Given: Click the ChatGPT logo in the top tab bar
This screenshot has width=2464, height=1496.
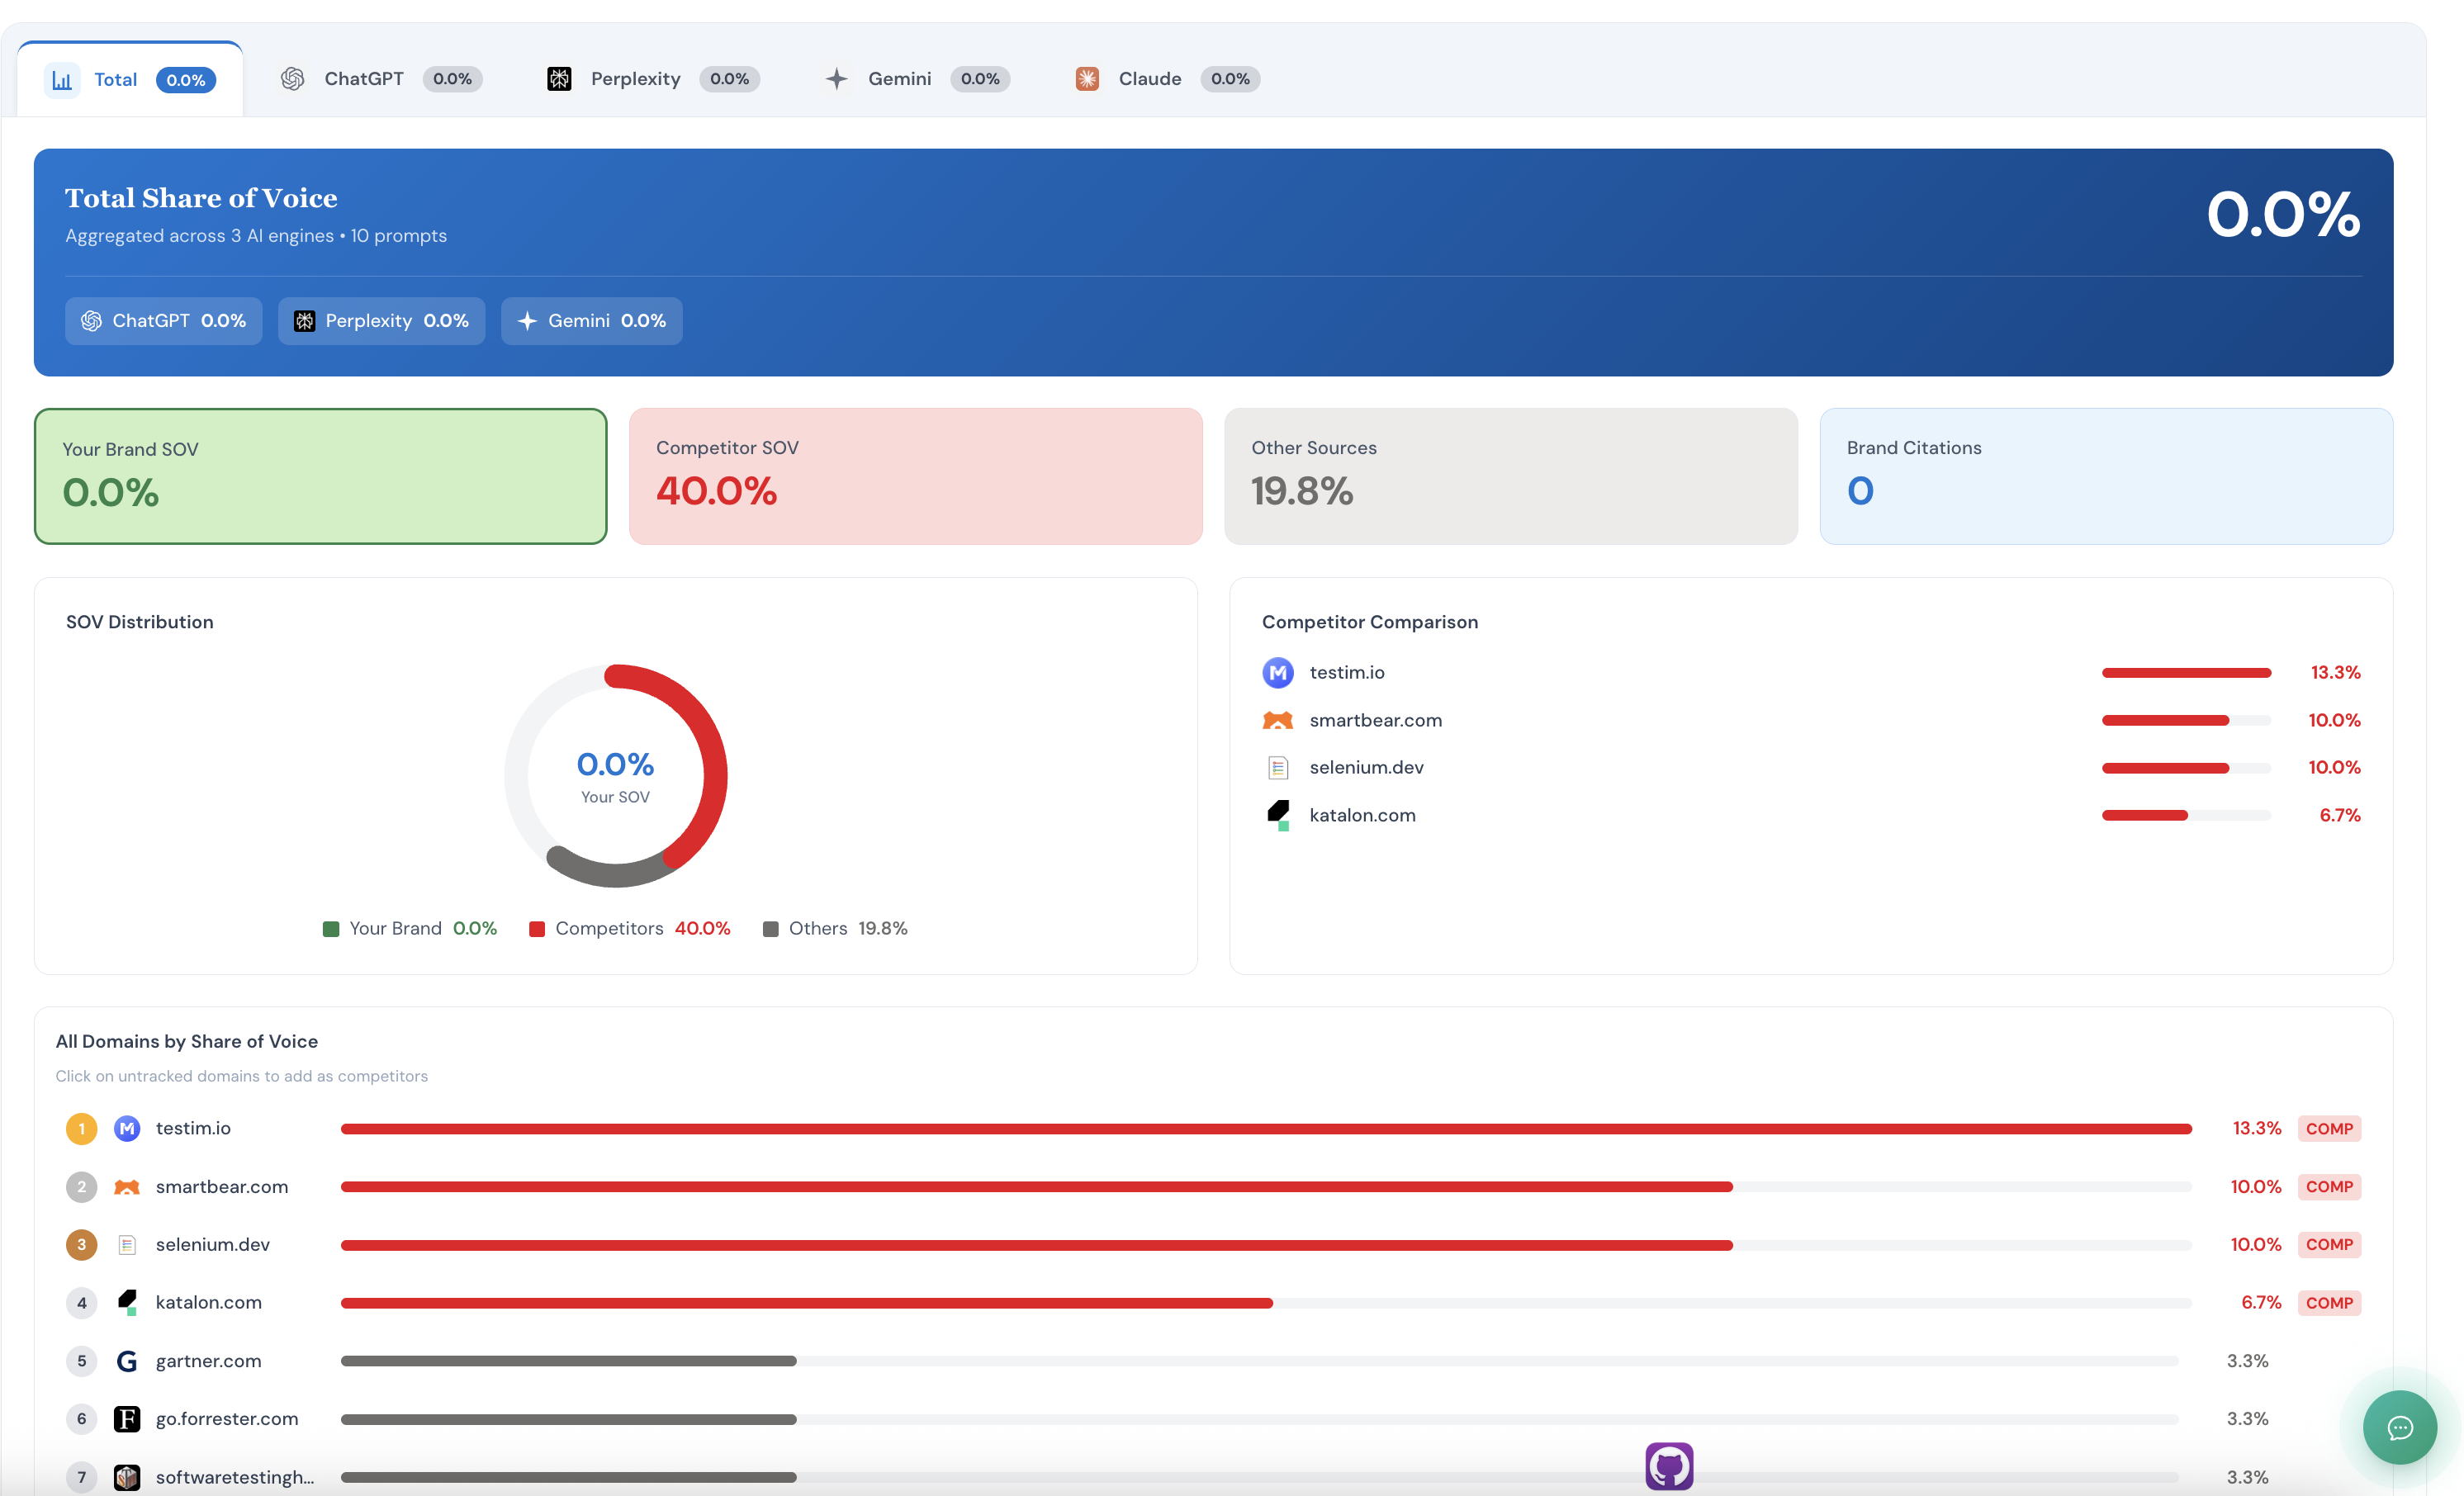Looking at the screenshot, I should (x=293, y=78).
